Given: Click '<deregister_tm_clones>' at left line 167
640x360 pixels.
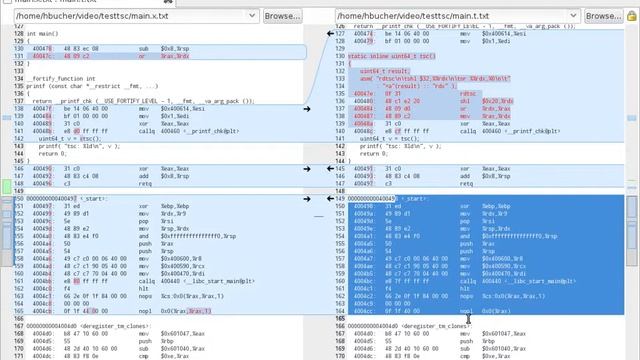Looking at the screenshot, I should coord(115,326).
